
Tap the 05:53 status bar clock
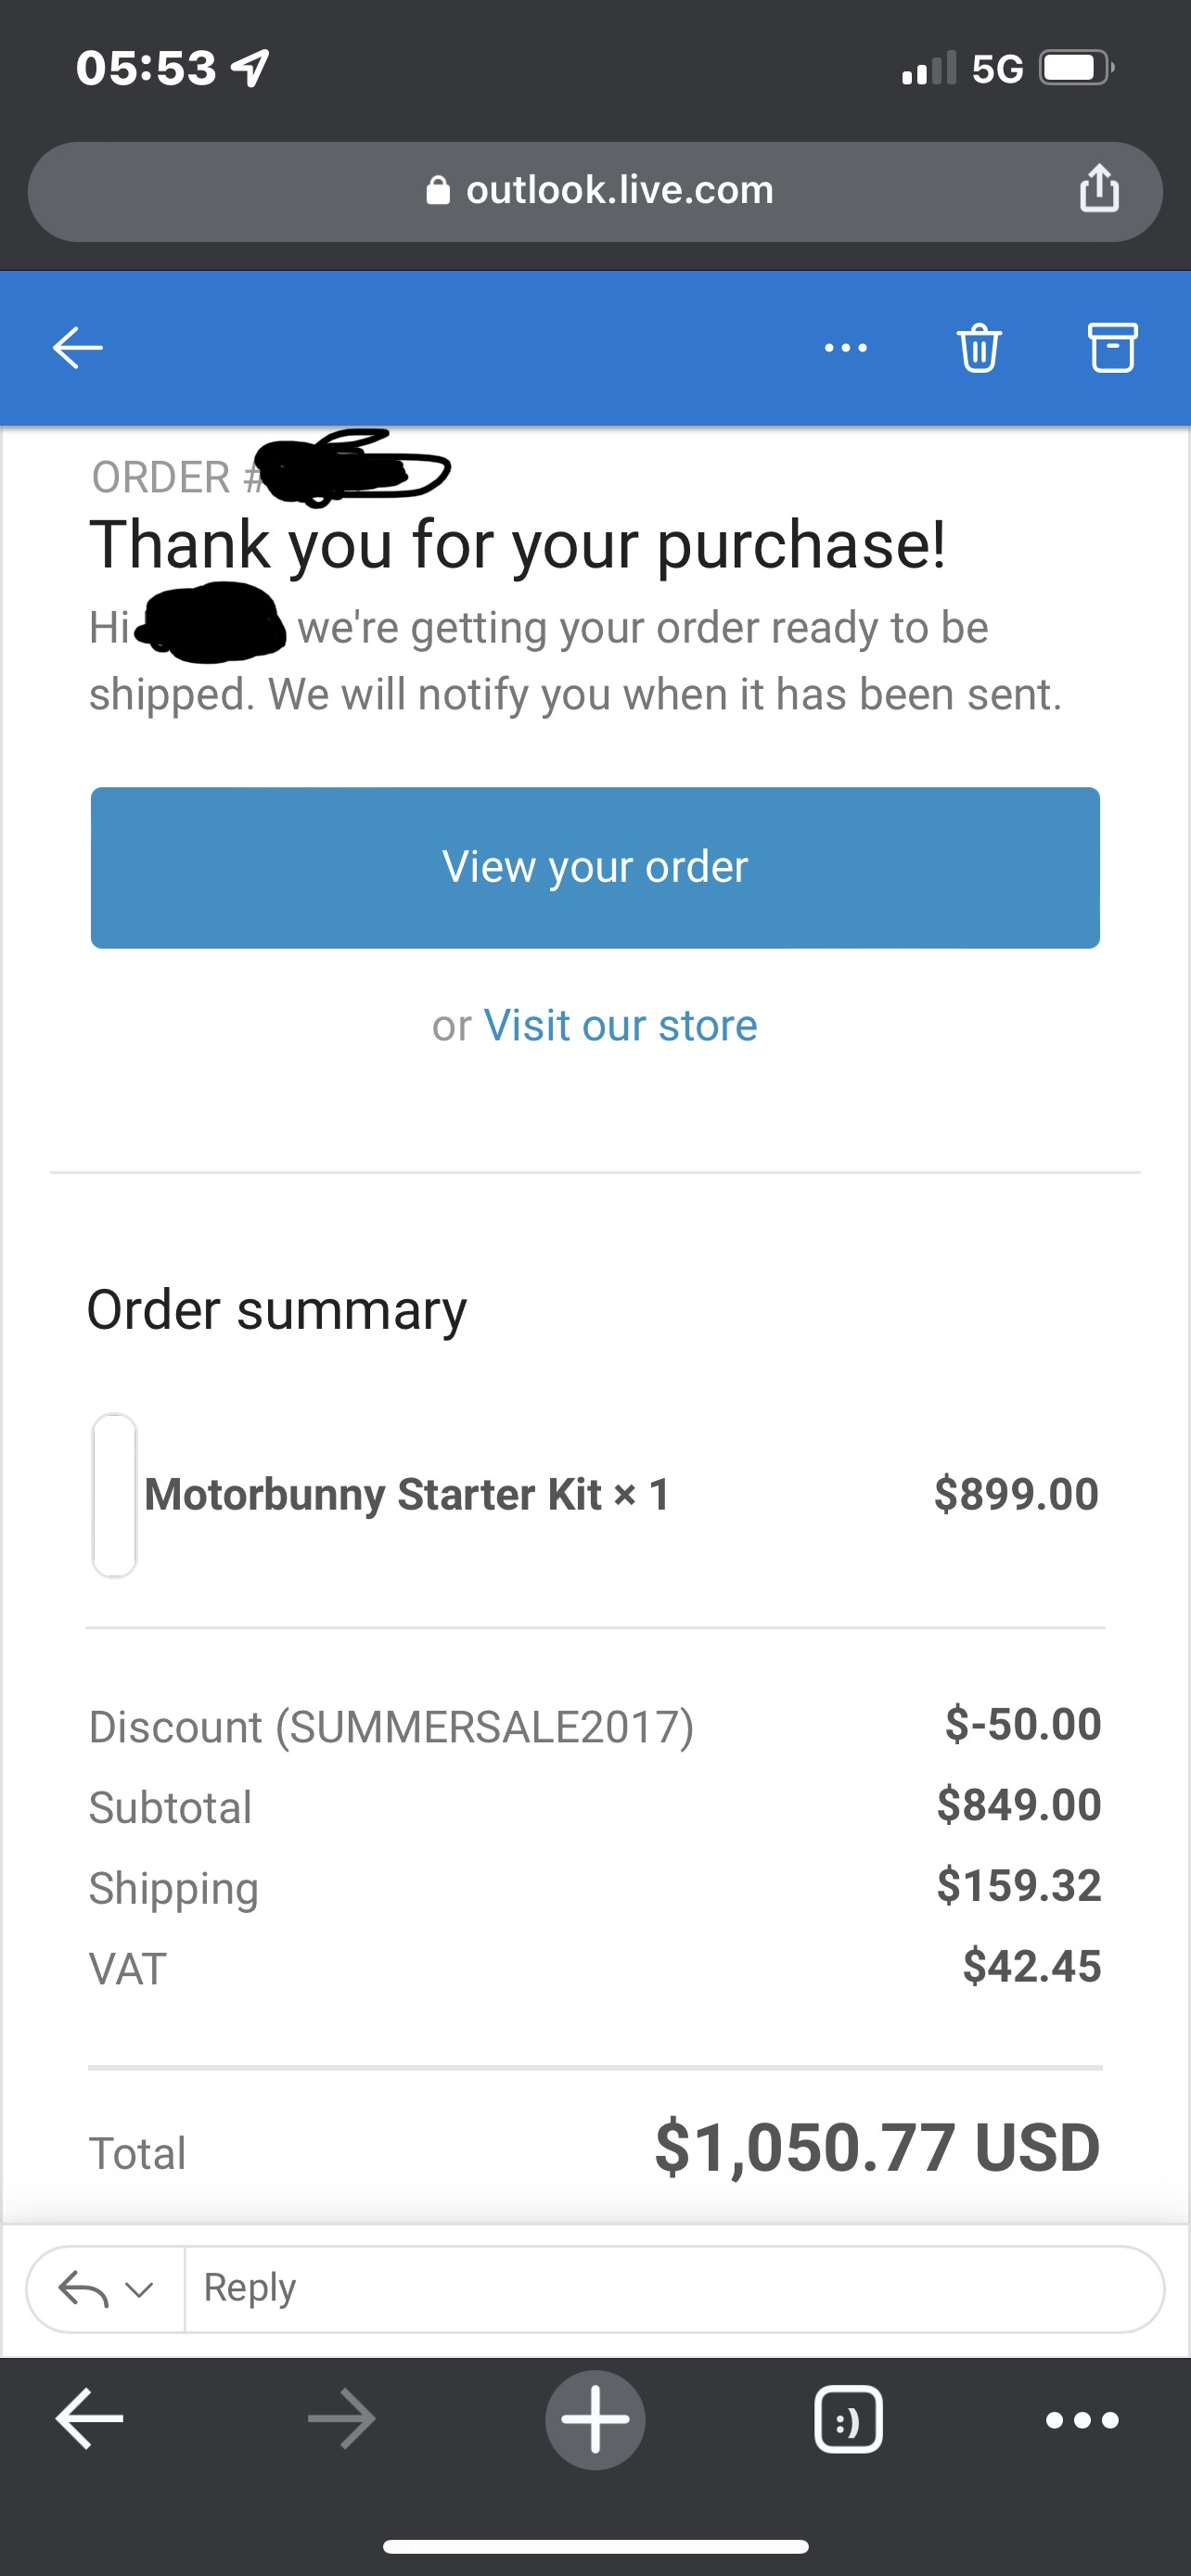[x=146, y=68]
